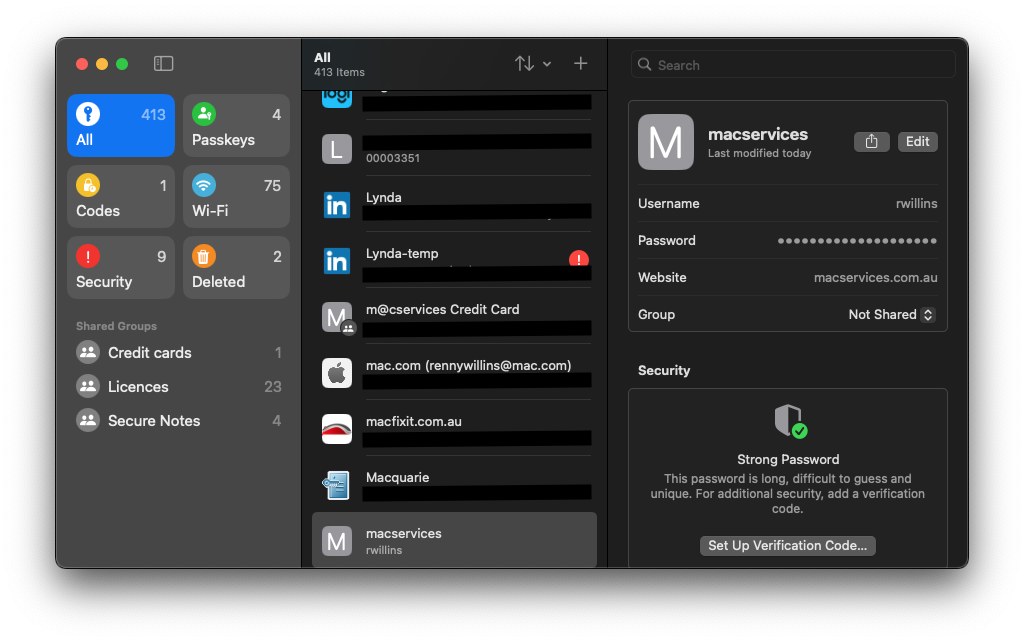1024x642 pixels.
Task: Click the Apple logo icon for mac.com
Action: click(337, 374)
